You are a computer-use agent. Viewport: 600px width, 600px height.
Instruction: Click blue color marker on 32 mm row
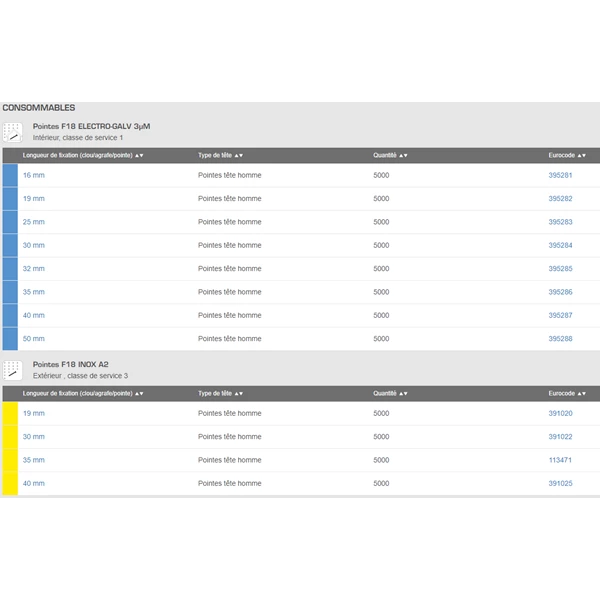9,269
